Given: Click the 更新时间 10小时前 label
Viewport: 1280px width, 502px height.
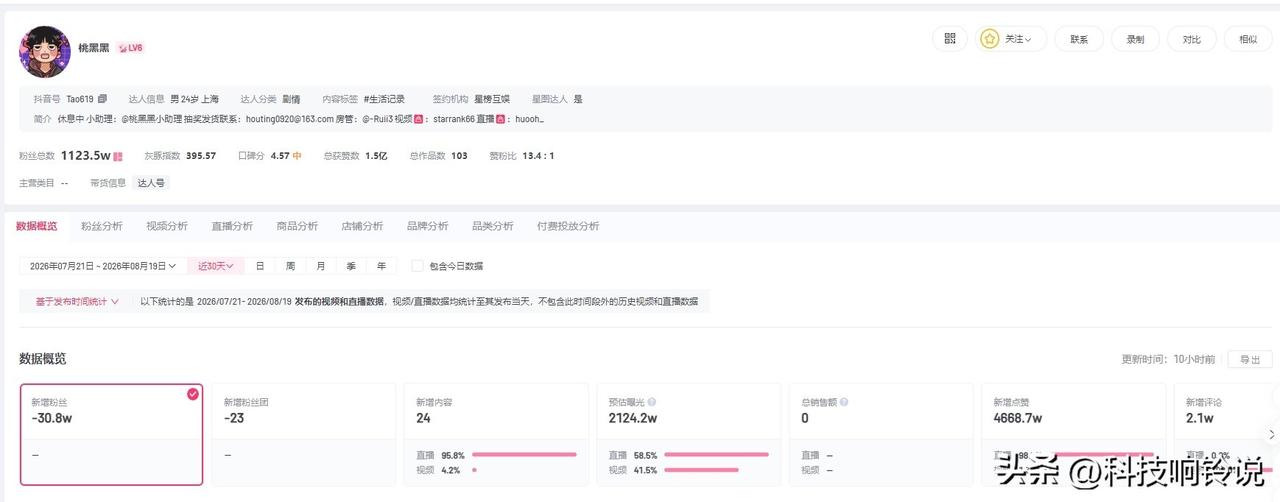Looking at the screenshot, I should (x=1169, y=359).
